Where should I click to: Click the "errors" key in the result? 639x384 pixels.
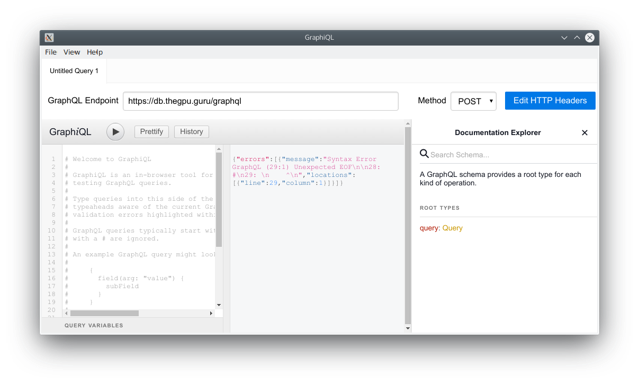click(252, 159)
